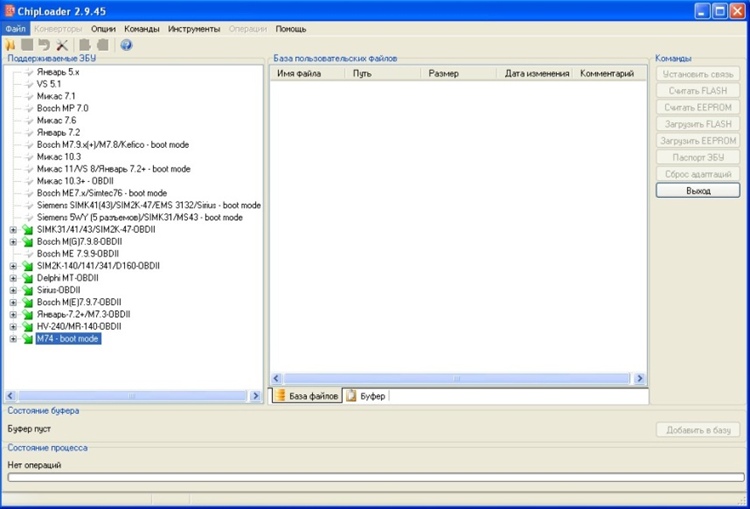Expand the SIM2K-140/141/341/D160-OBDII tree node
Image resolution: width=750 pixels, height=509 pixels.
pyautogui.click(x=13, y=266)
